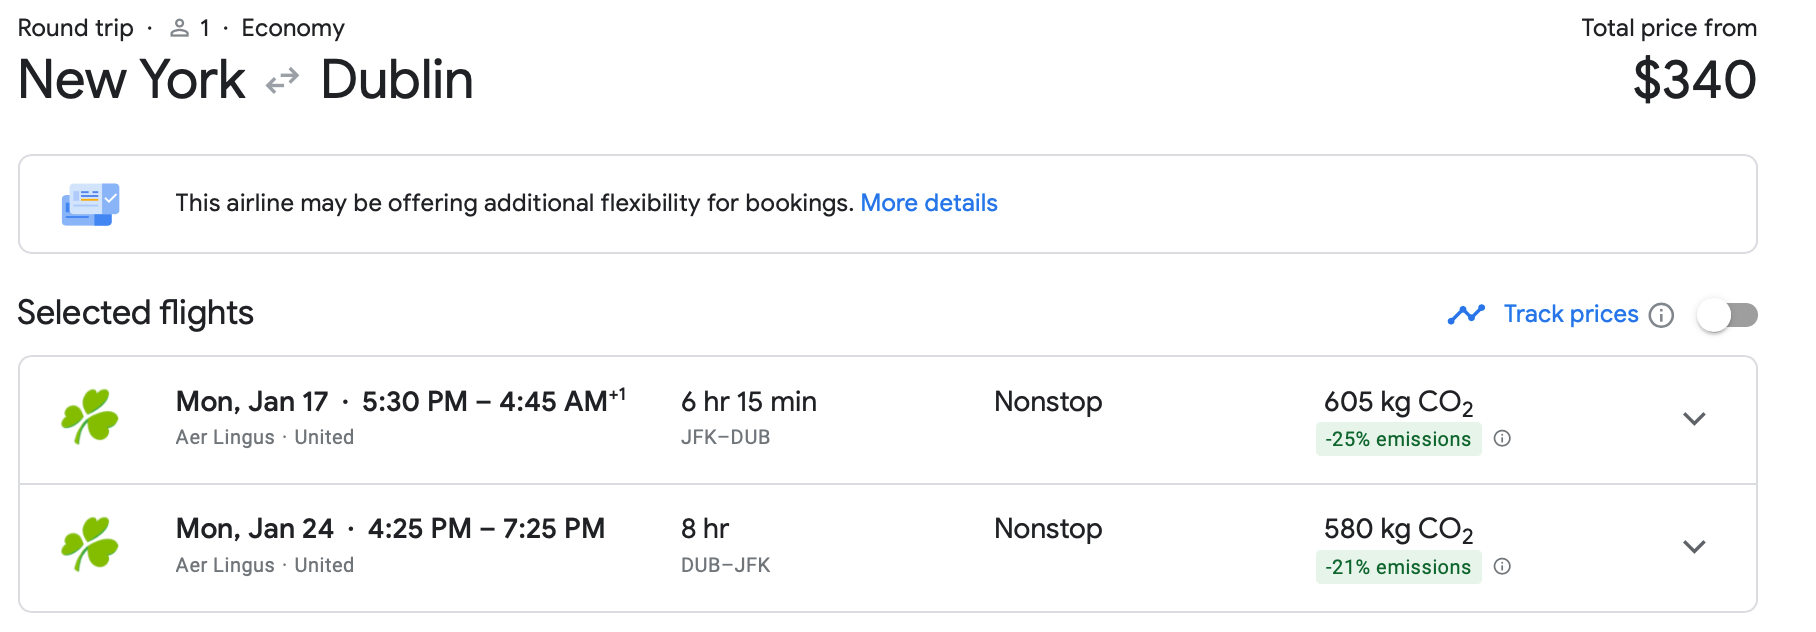
Task: Click the Track prices graph icon
Action: coord(1466,314)
